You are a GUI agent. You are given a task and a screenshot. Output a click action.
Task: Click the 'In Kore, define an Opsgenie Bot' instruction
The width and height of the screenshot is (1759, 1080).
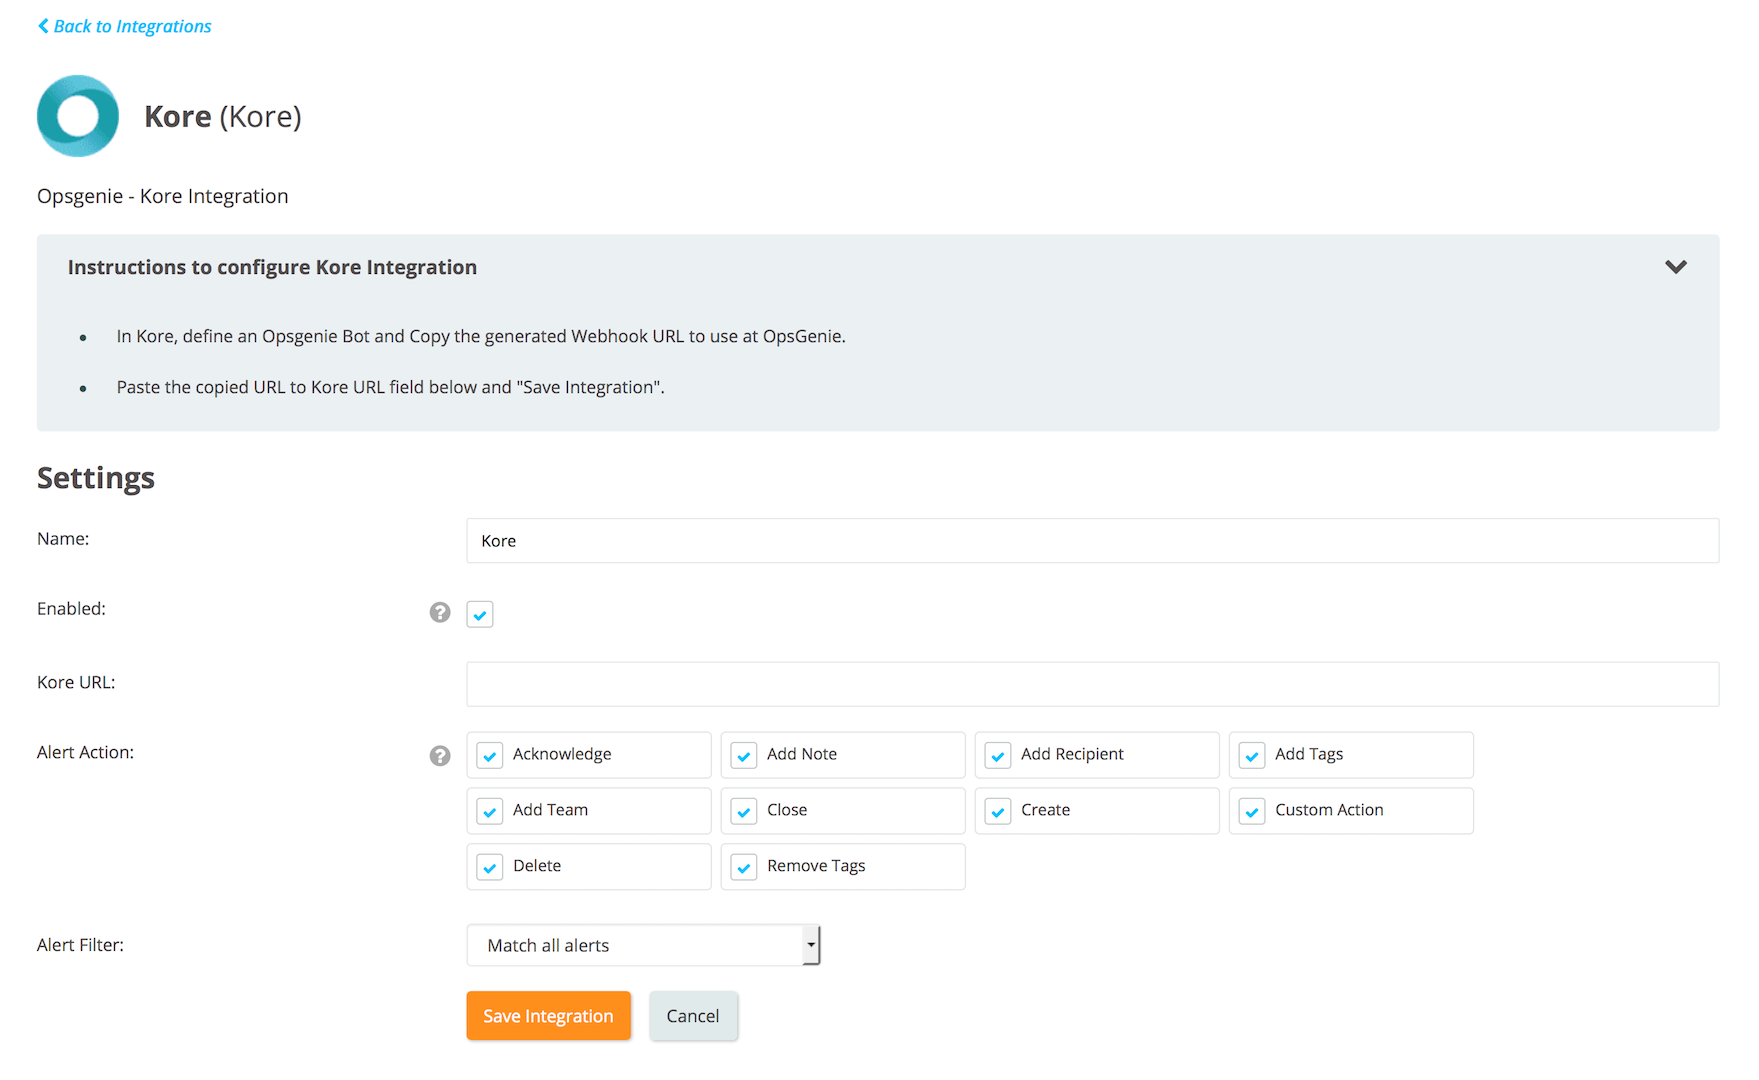point(481,336)
